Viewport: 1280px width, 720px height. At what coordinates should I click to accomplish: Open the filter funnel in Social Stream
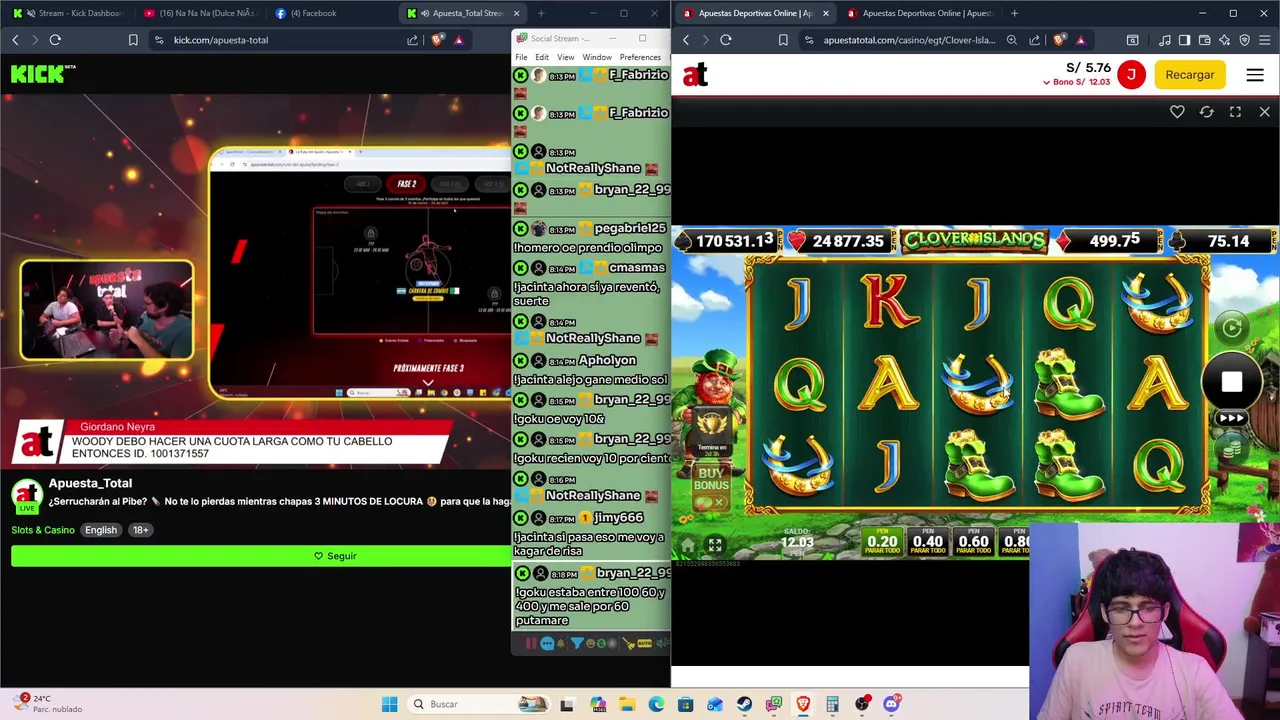[577, 644]
